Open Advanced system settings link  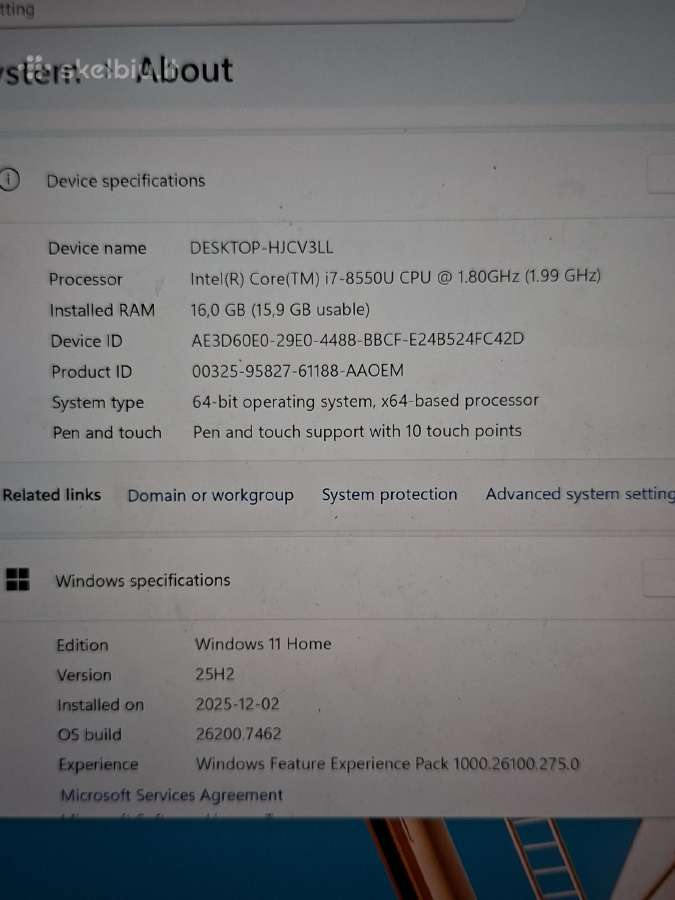coord(580,494)
